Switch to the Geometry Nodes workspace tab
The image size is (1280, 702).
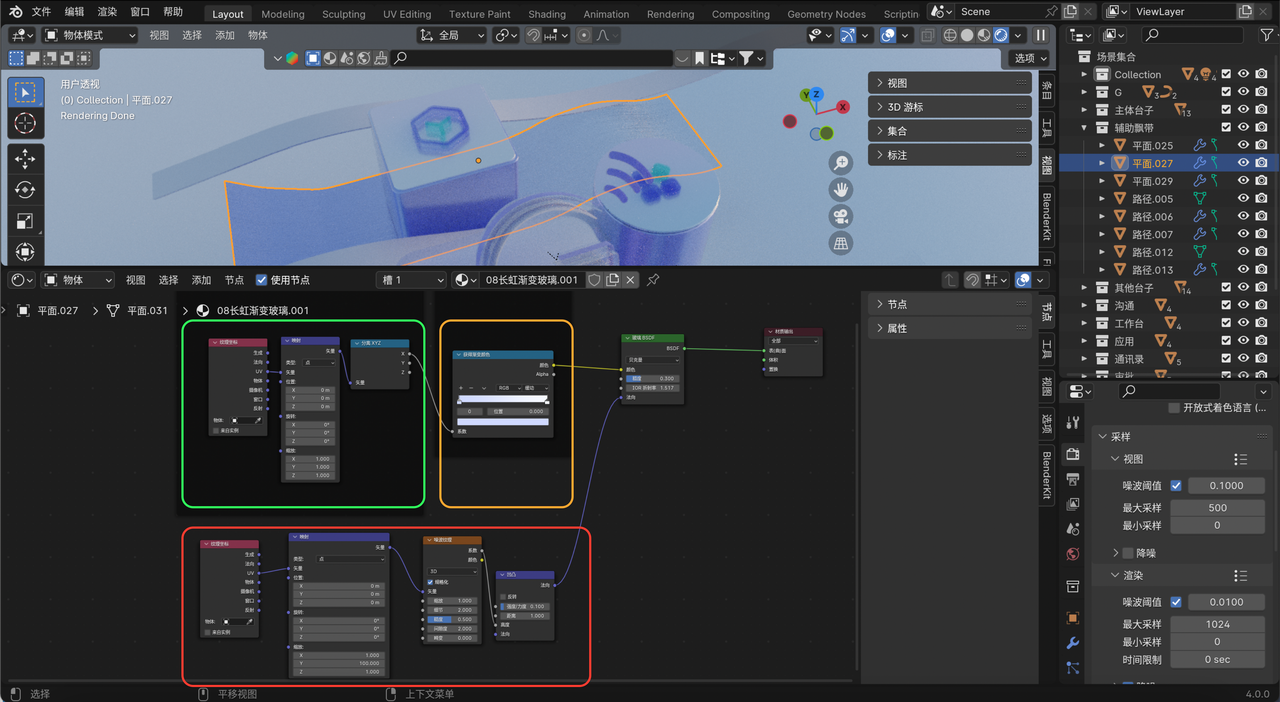pyautogui.click(x=826, y=14)
